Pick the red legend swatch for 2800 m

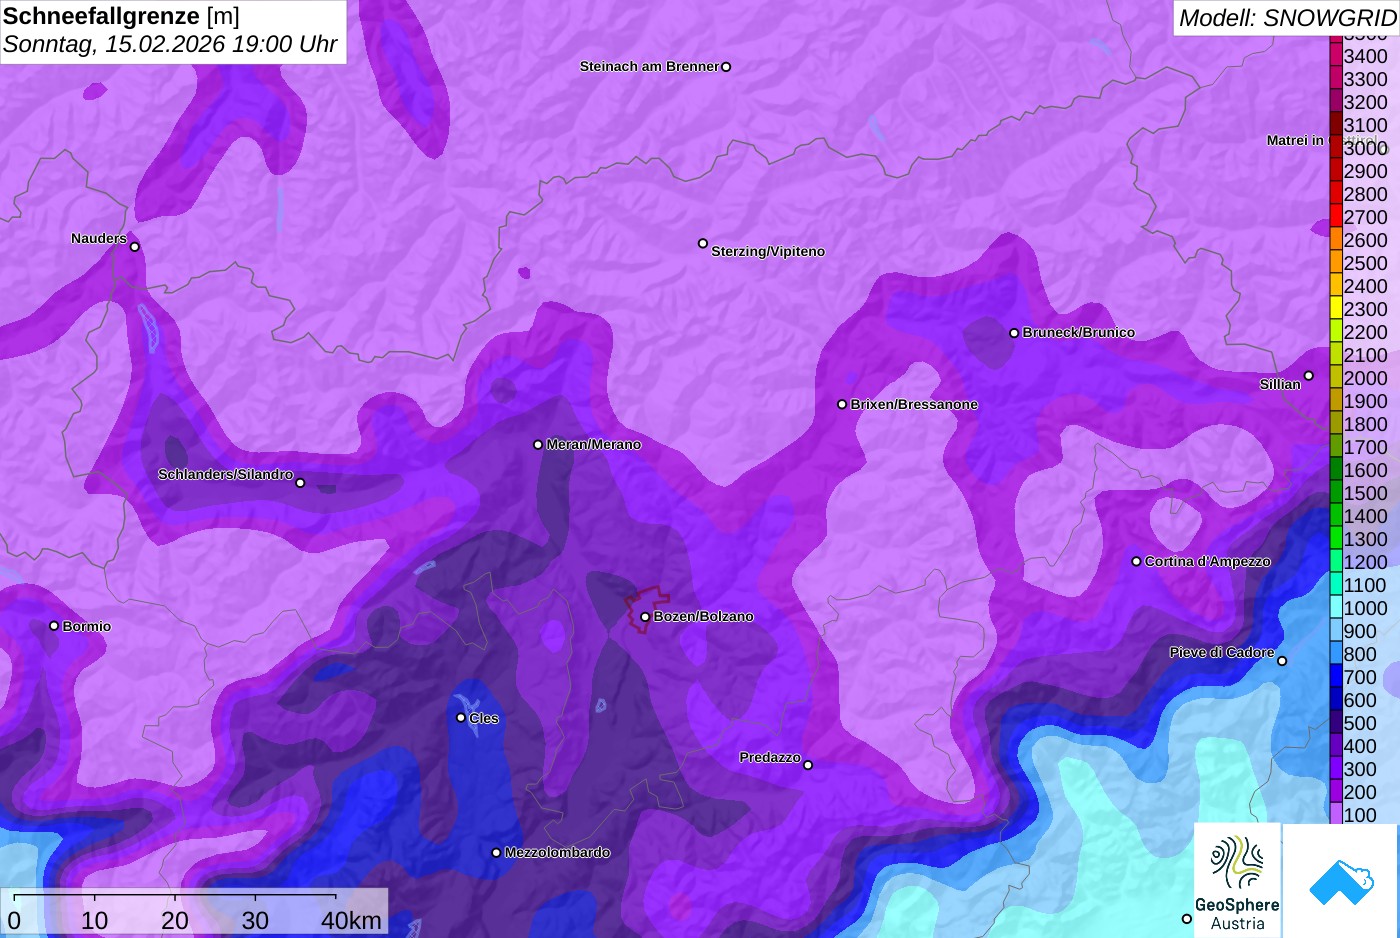tap(1336, 194)
